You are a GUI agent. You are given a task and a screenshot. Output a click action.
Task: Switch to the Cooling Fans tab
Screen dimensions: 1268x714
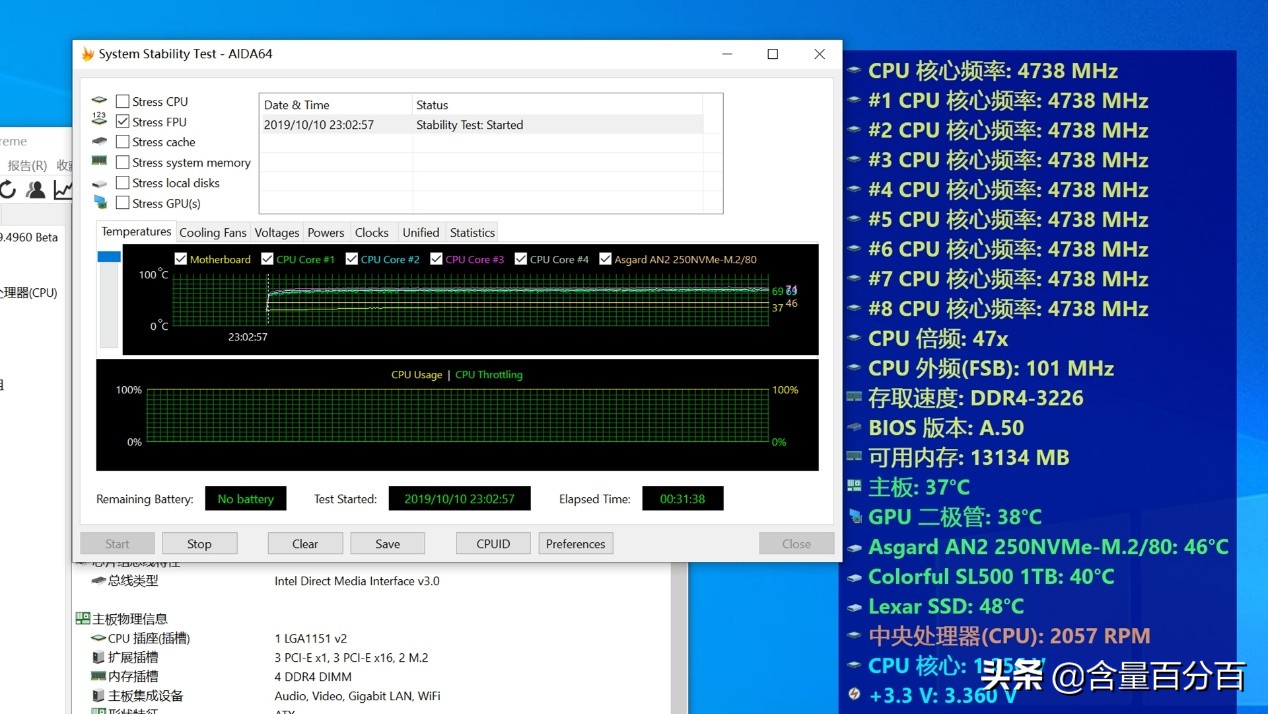tap(213, 231)
